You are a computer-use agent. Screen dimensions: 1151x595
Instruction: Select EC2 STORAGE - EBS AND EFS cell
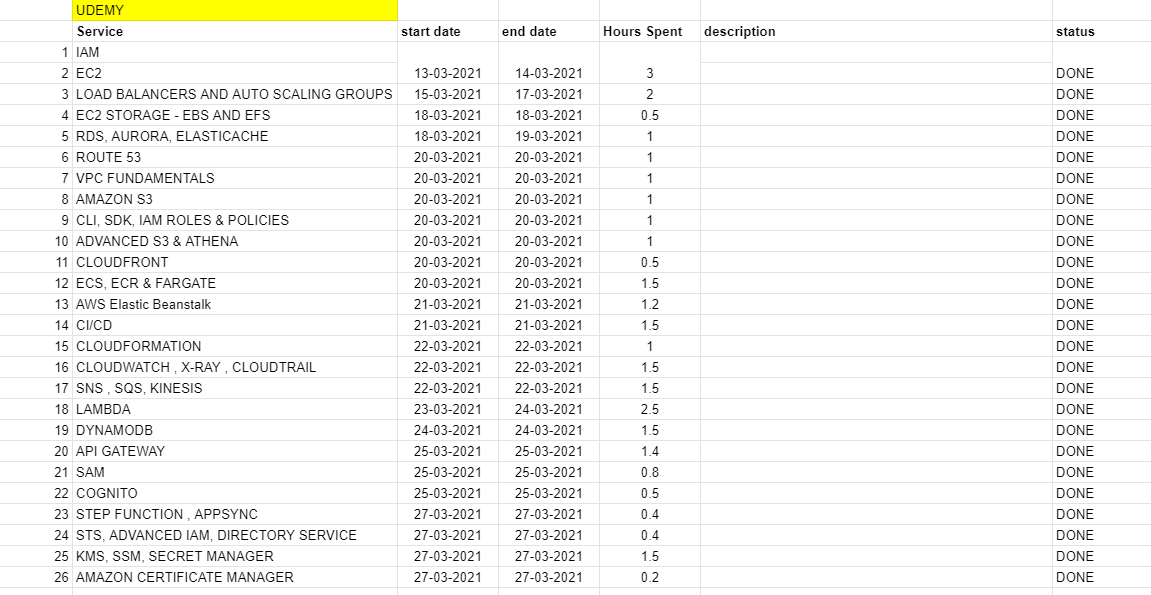235,115
